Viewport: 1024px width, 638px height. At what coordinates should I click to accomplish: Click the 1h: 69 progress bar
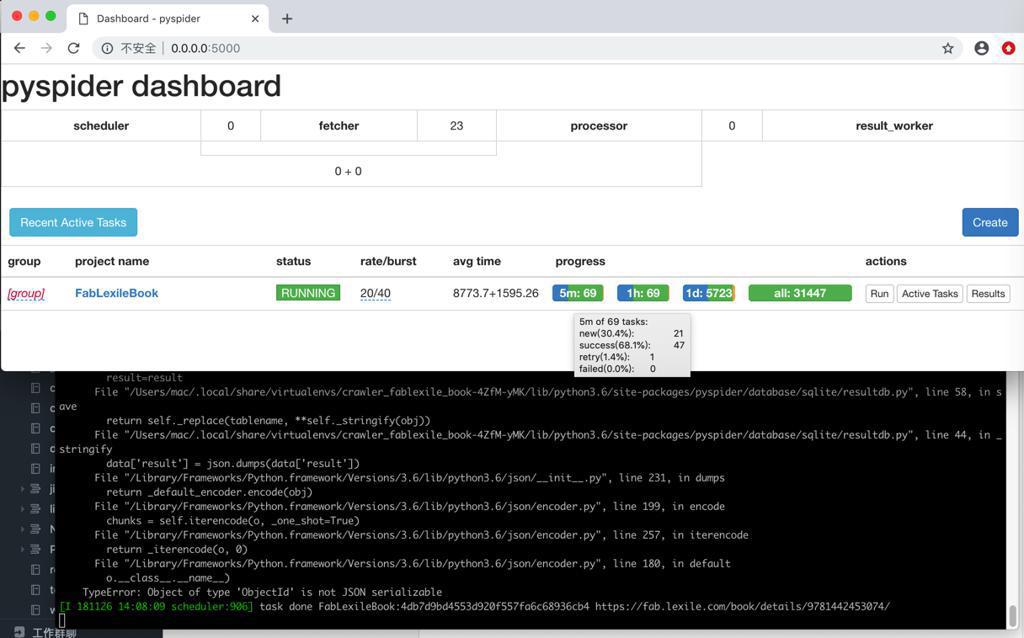coord(643,293)
